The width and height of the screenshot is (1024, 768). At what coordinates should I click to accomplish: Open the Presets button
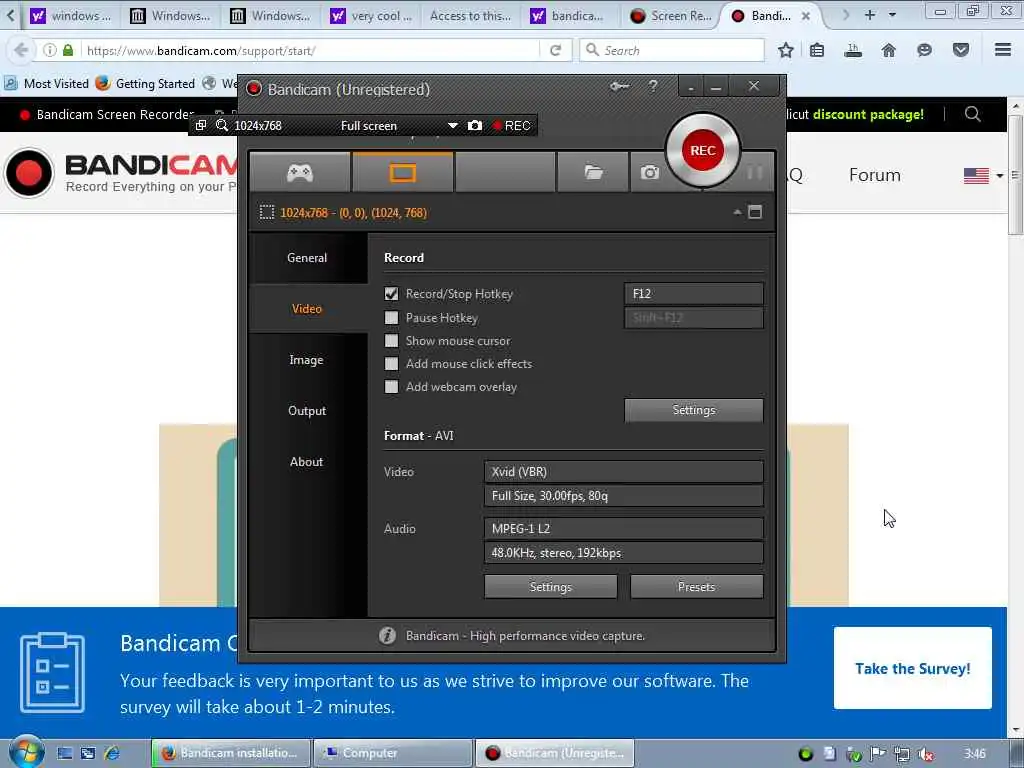tap(696, 586)
